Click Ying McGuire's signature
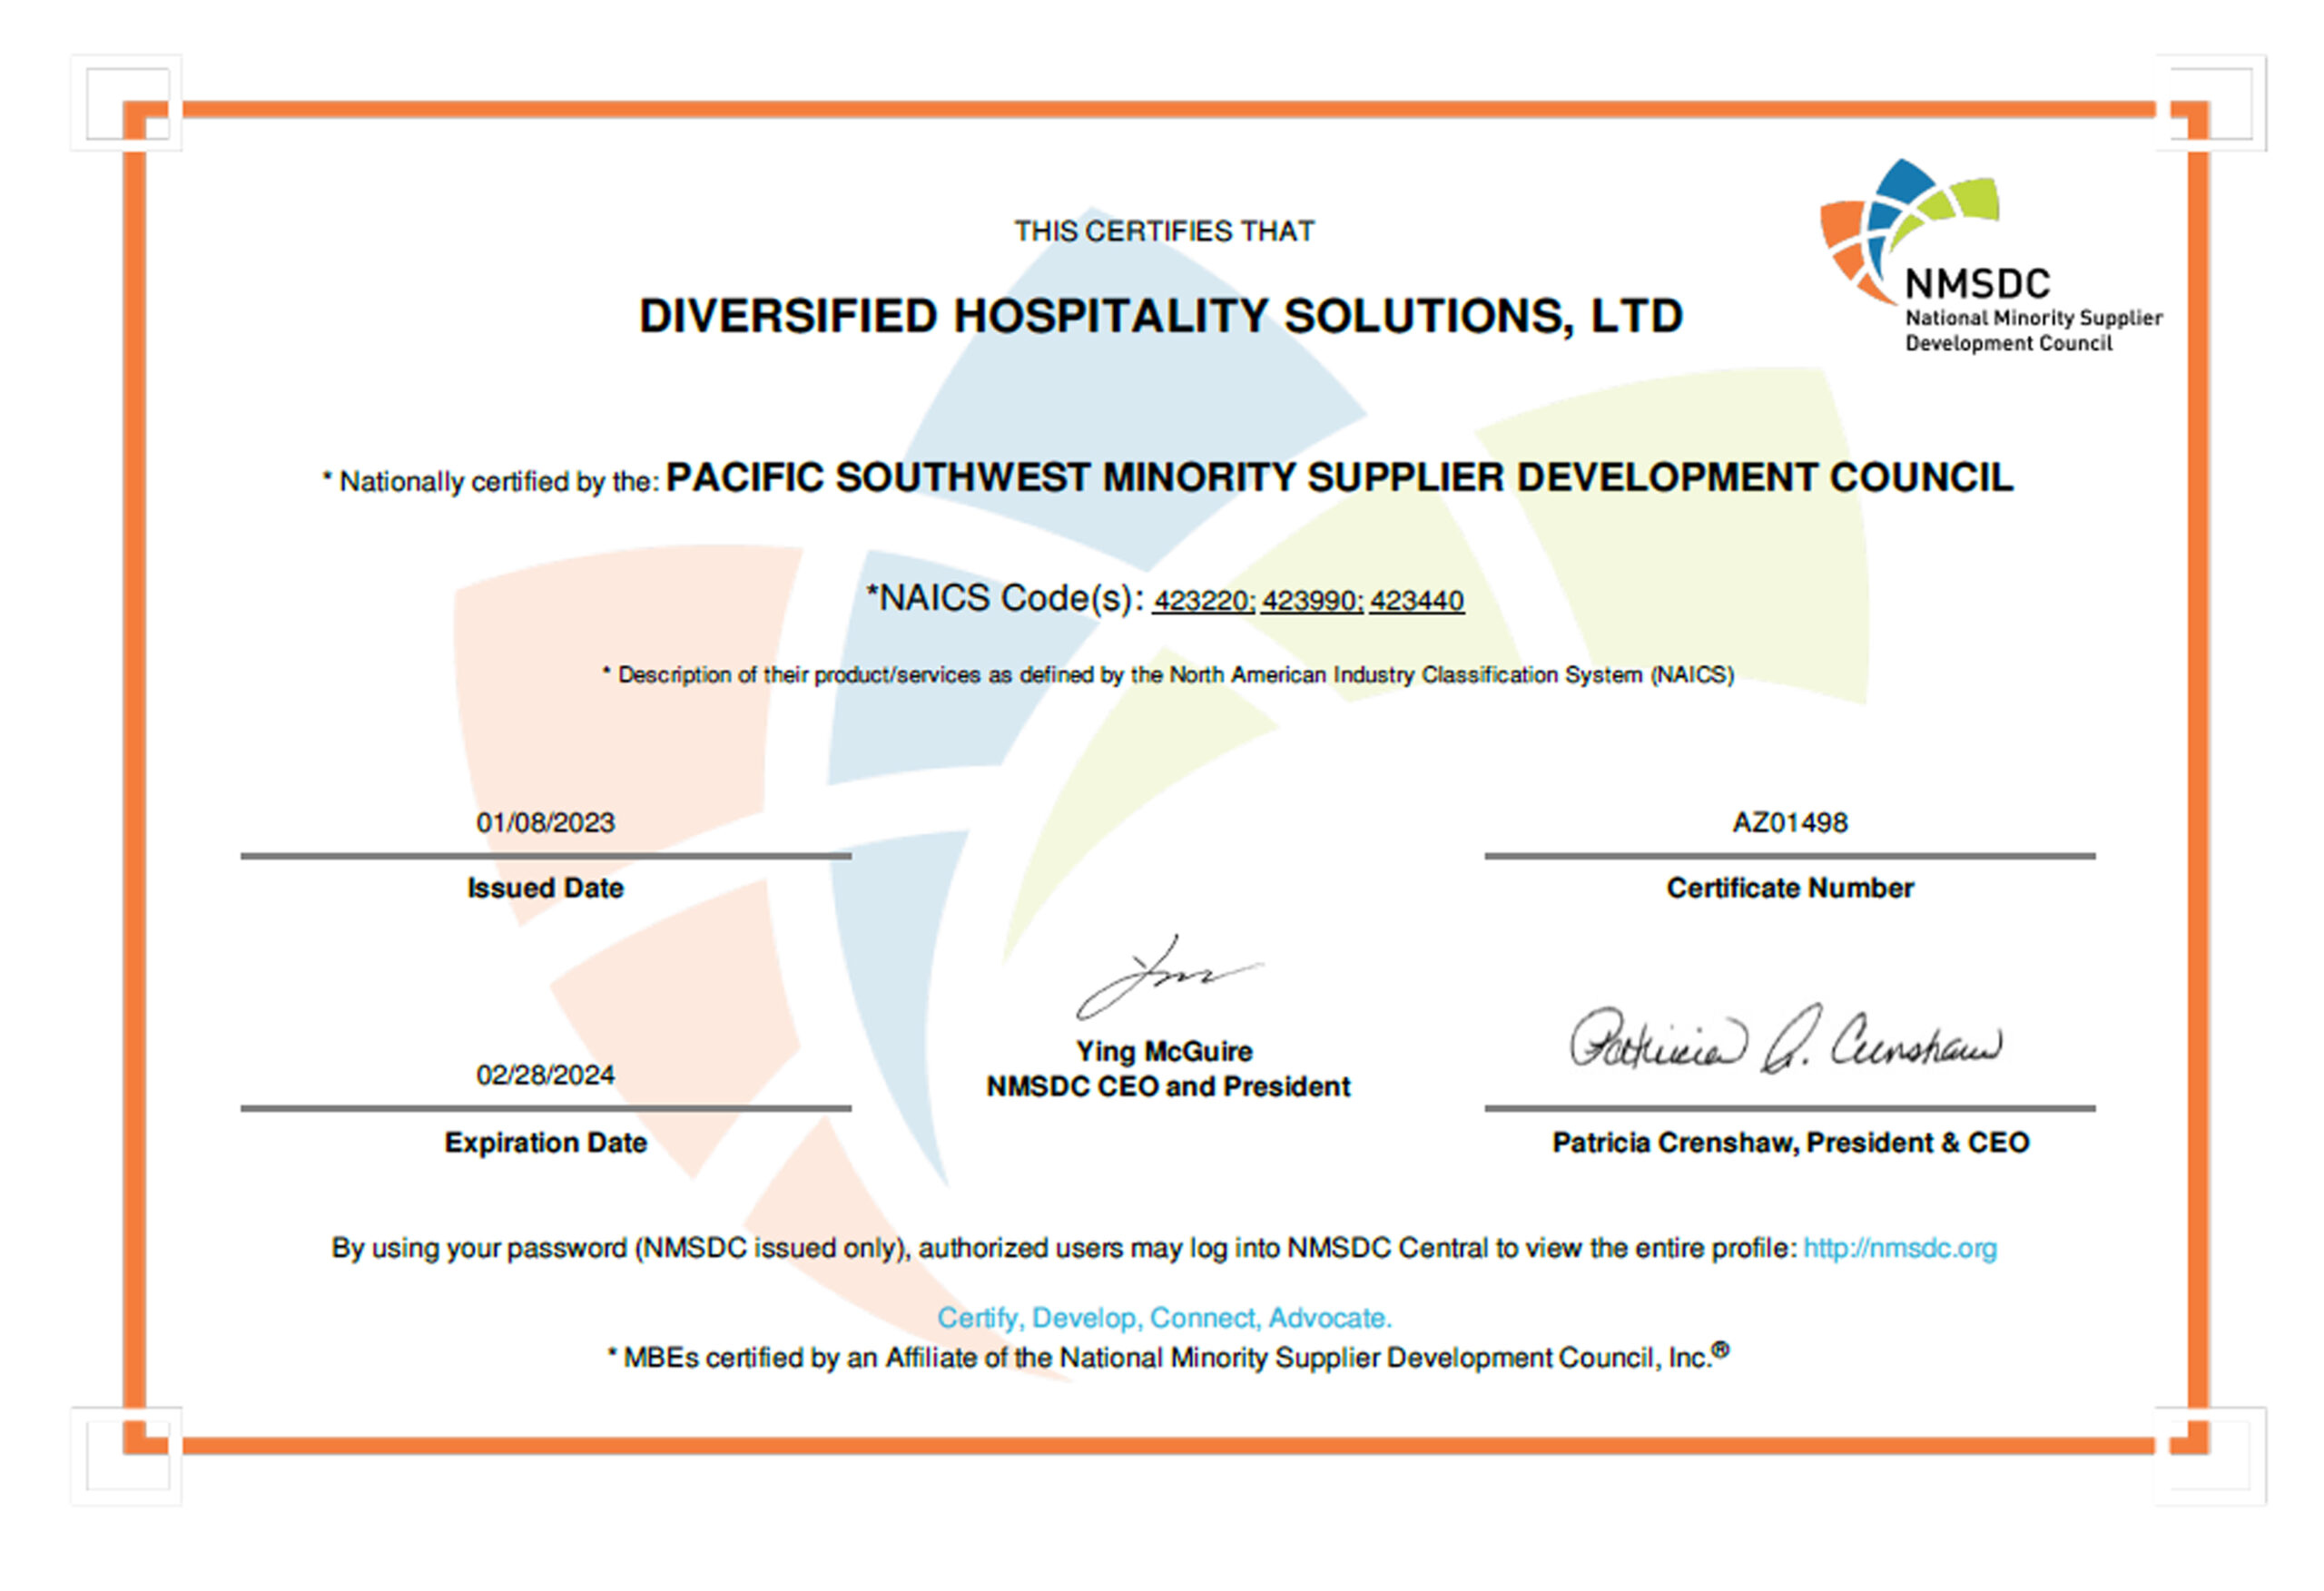This screenshot has height=1591, width=2324. [1168, 977]
